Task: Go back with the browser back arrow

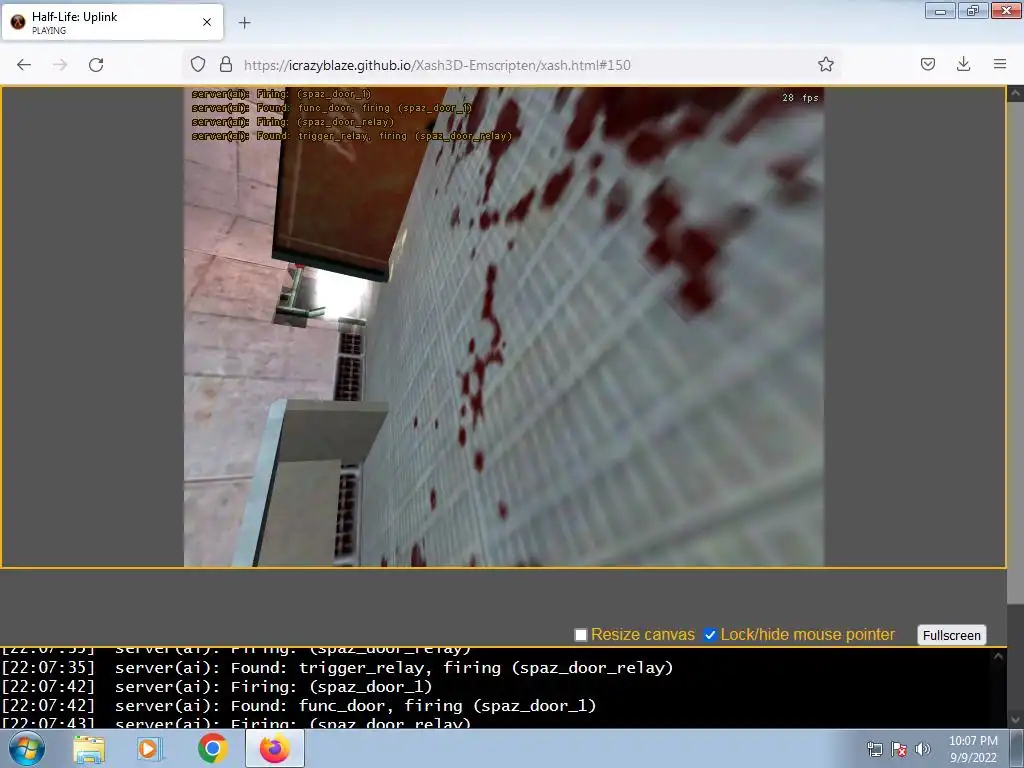Action: click(24, 65)
